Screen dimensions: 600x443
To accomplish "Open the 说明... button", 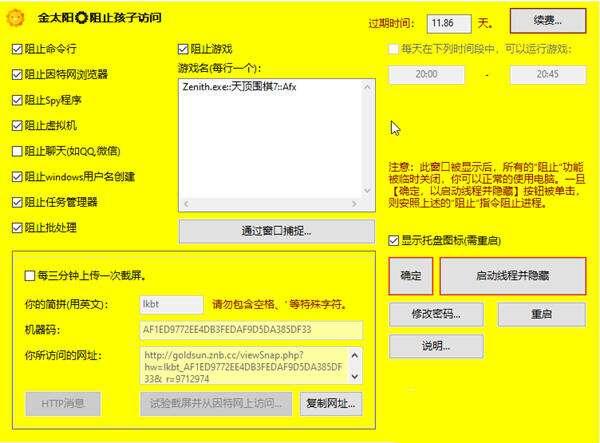I will 436,346.
